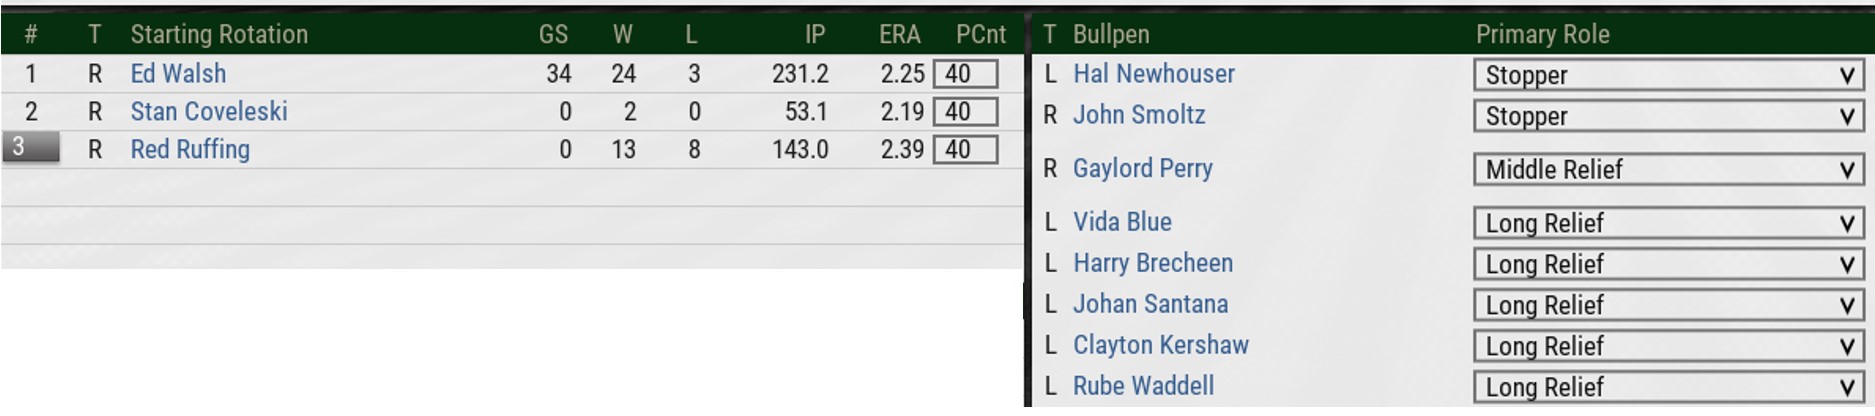The width and height of the screenshot is (1875, 416).
Task: Open Hal Newhouser's Primary Role dropdown
Action: pos(1667,75)
